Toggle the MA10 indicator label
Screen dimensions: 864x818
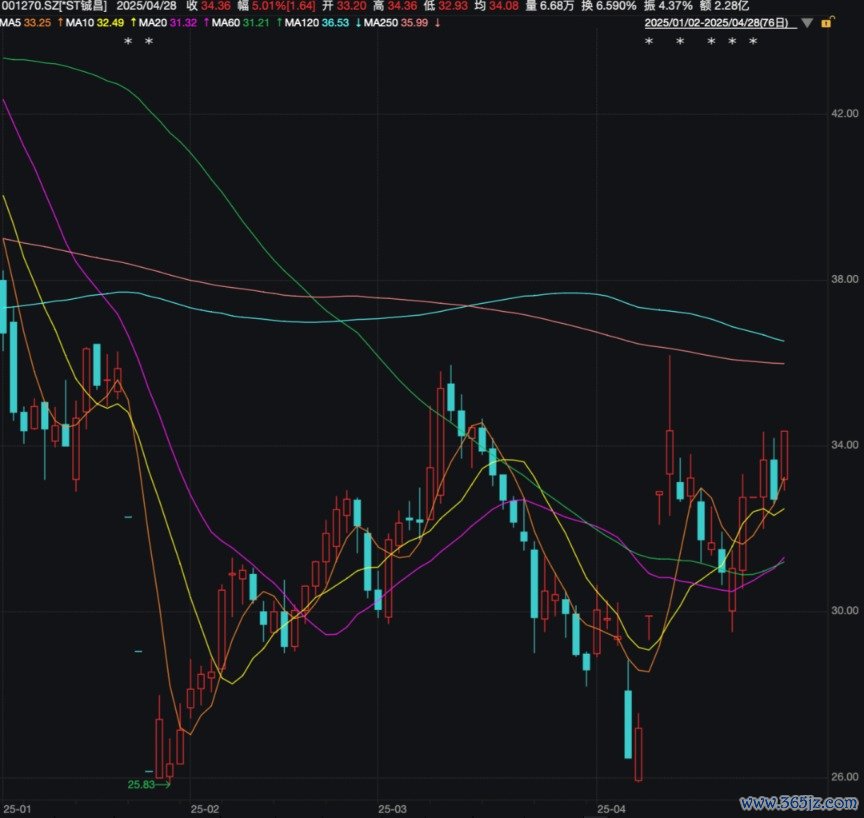pyautogui.click(x=81, y=22)
